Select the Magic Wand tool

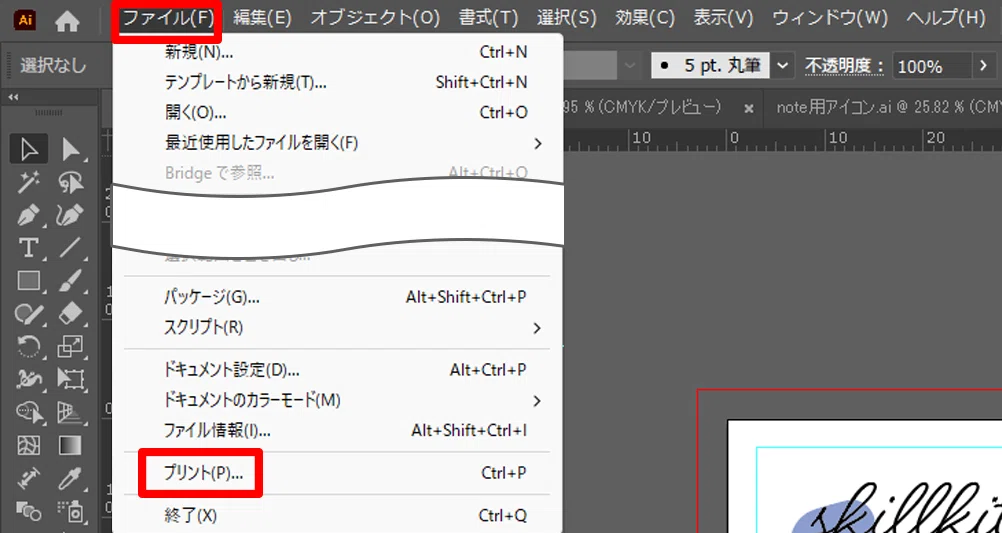28,183
